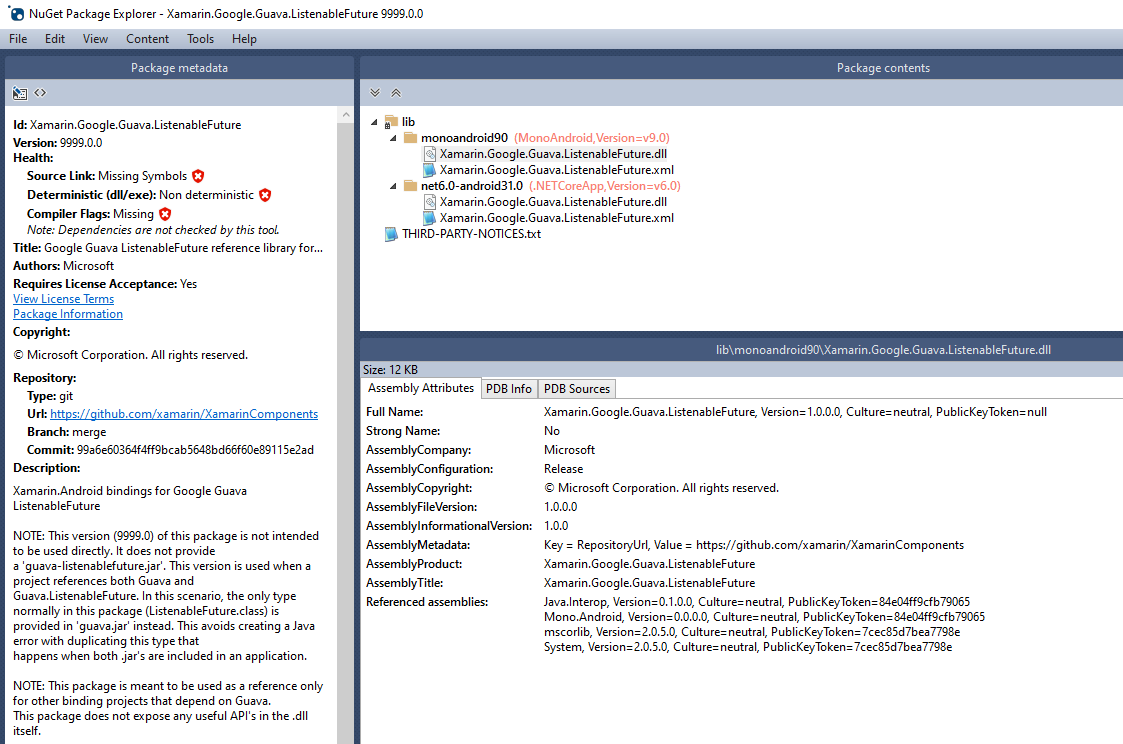Click the 'Version: 9999.0.0' text
Image resolution: width=1123 pixels, height=744 pixels.
tap(57, 142)
